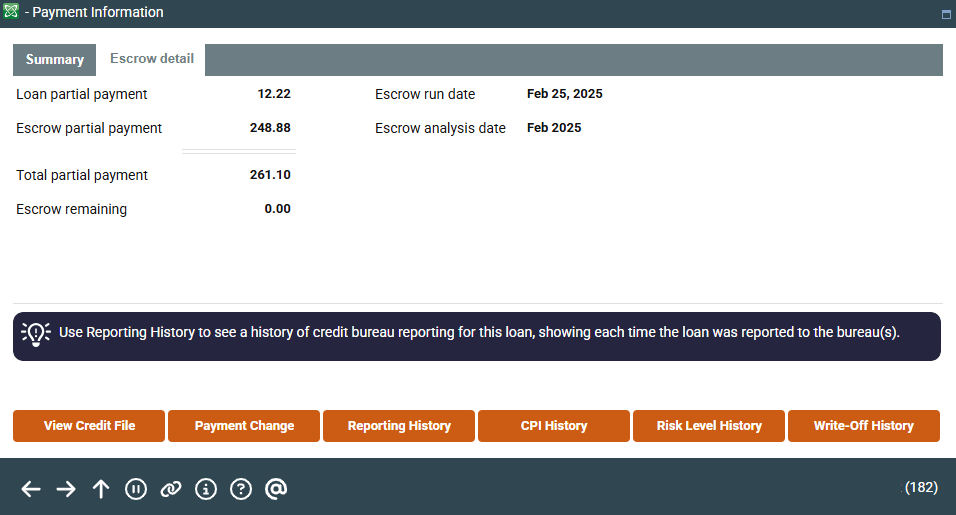Open the help question mark icon

(x=240, y=488)
